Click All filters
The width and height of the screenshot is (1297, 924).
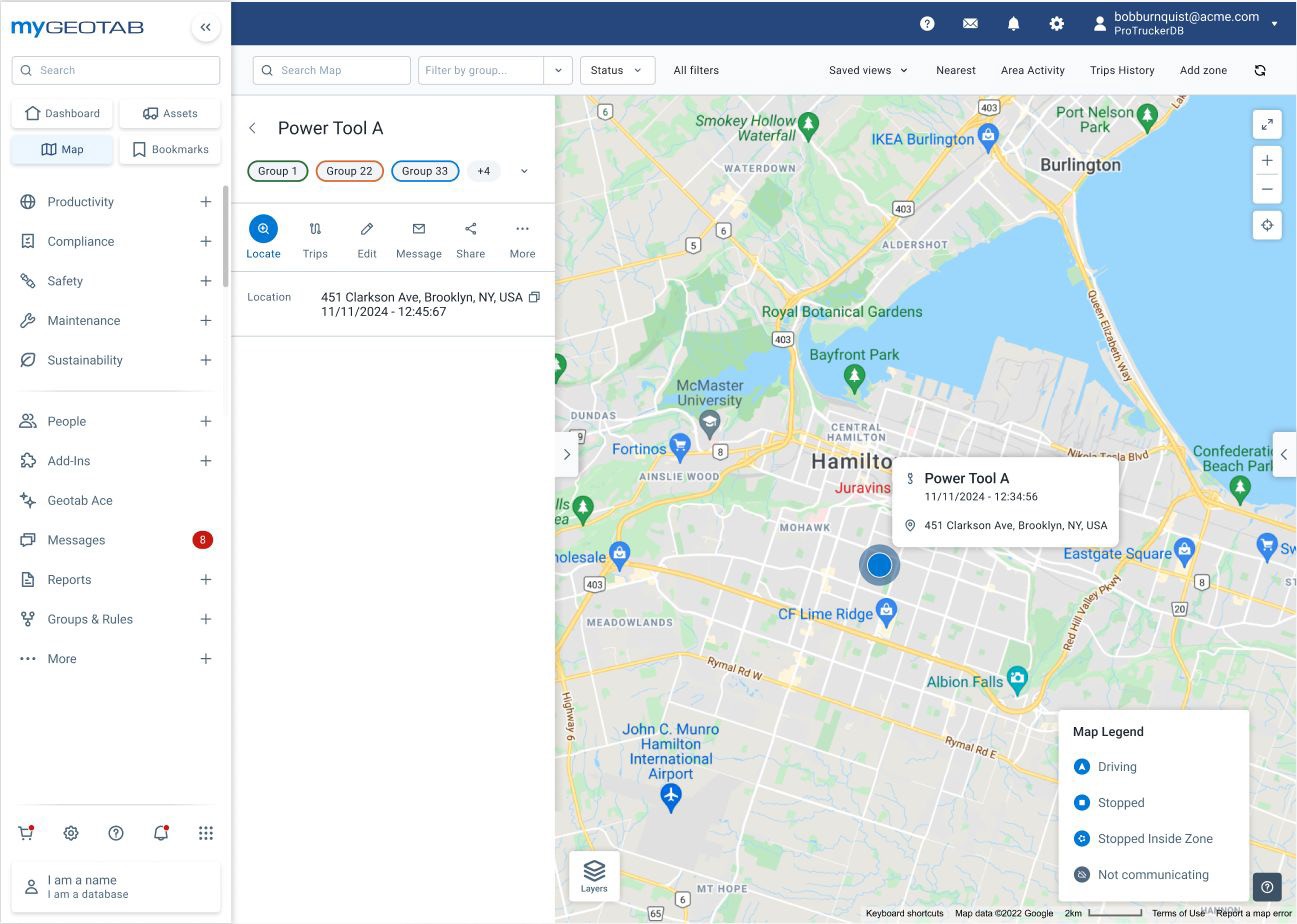696,70
